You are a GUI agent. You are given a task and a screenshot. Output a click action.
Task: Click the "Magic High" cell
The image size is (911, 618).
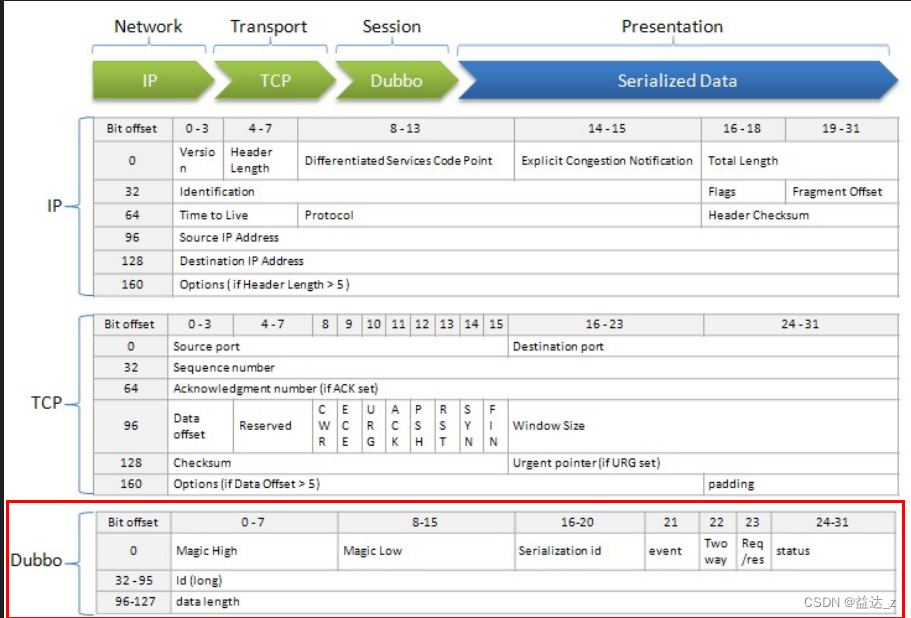254,551
